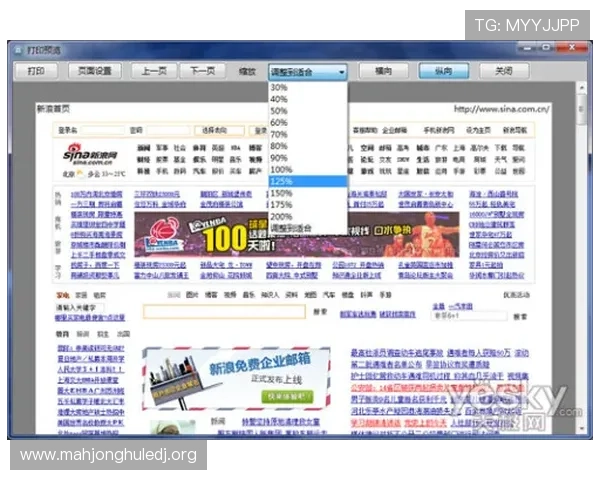Screen dimensions: 600x480
Task: Select 200% zoom option
Action: click(x=308, y=217)
